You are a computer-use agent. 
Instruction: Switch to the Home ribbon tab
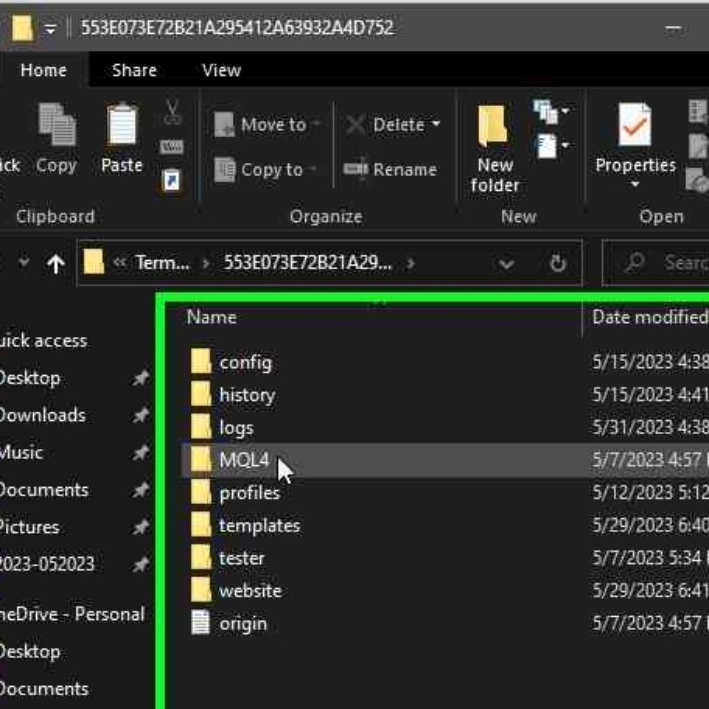click(x=44, y=70)
